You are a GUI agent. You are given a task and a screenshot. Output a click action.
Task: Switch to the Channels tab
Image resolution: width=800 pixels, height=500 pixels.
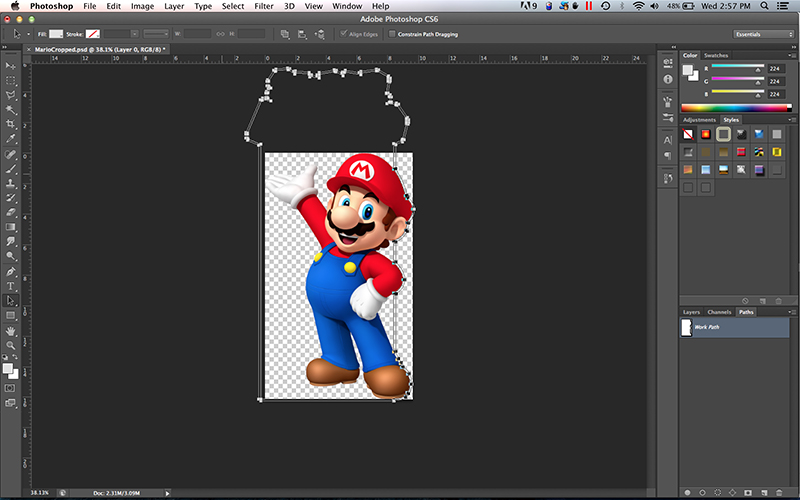719,312
